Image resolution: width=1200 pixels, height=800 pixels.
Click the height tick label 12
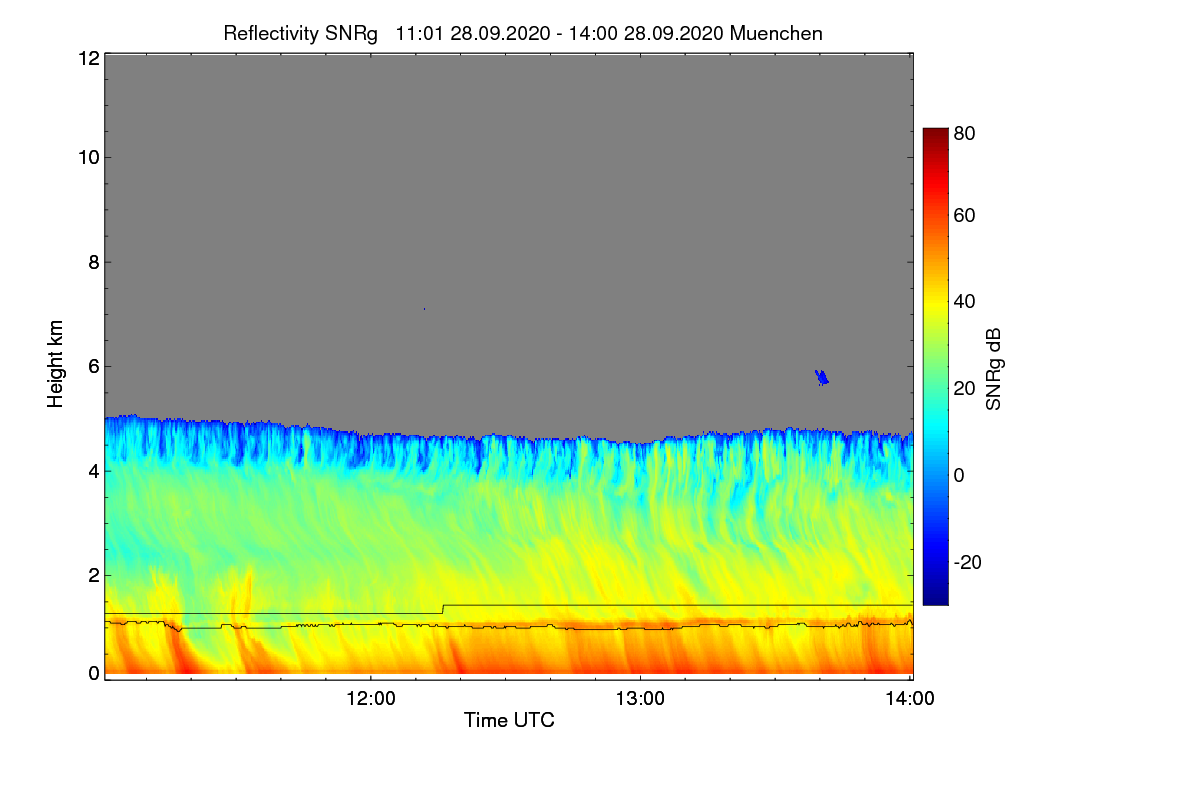[x=87, y=58]
